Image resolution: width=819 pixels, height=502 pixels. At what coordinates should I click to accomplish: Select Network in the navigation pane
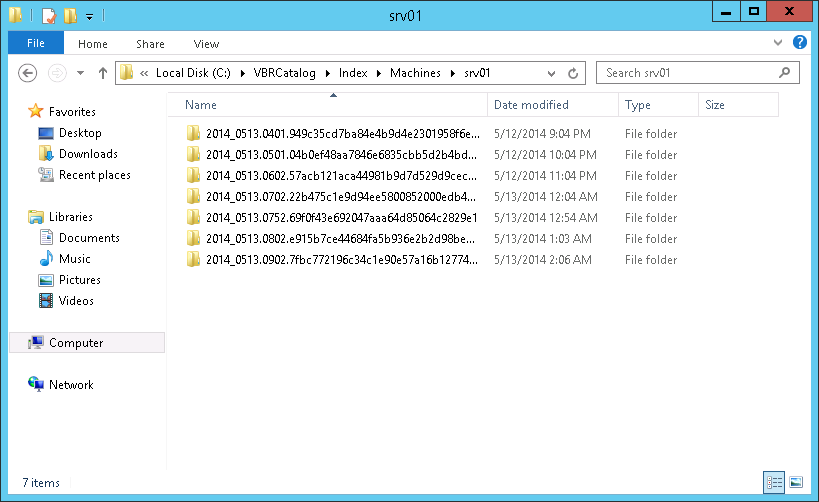coord(61,384)
